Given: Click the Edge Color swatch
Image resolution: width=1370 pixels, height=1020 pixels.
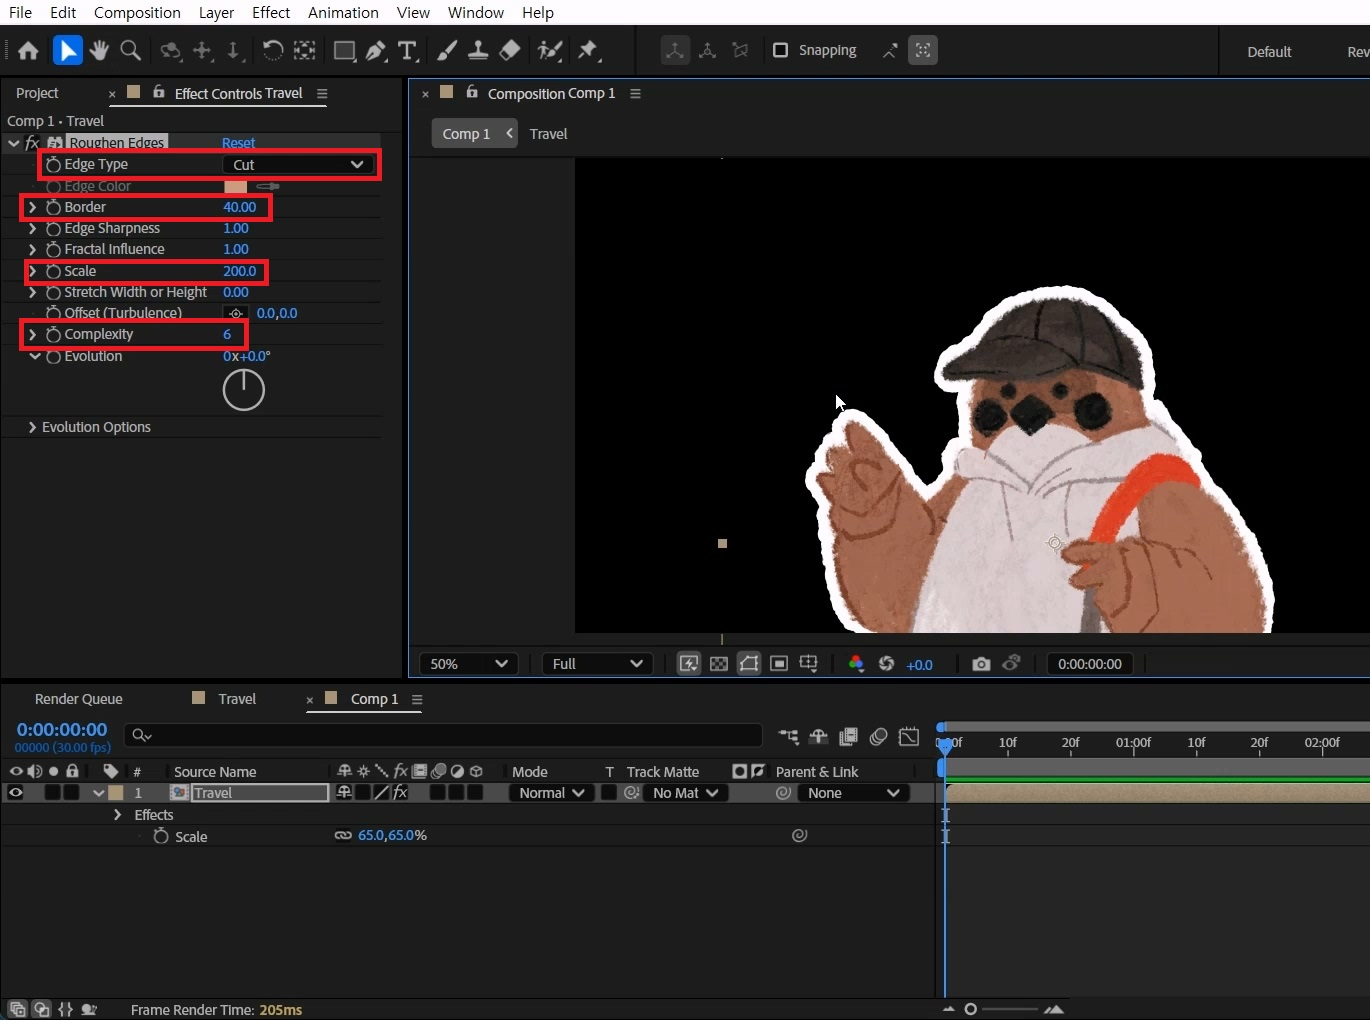Looking at the screenshot, I should click(x=236, y=187).
